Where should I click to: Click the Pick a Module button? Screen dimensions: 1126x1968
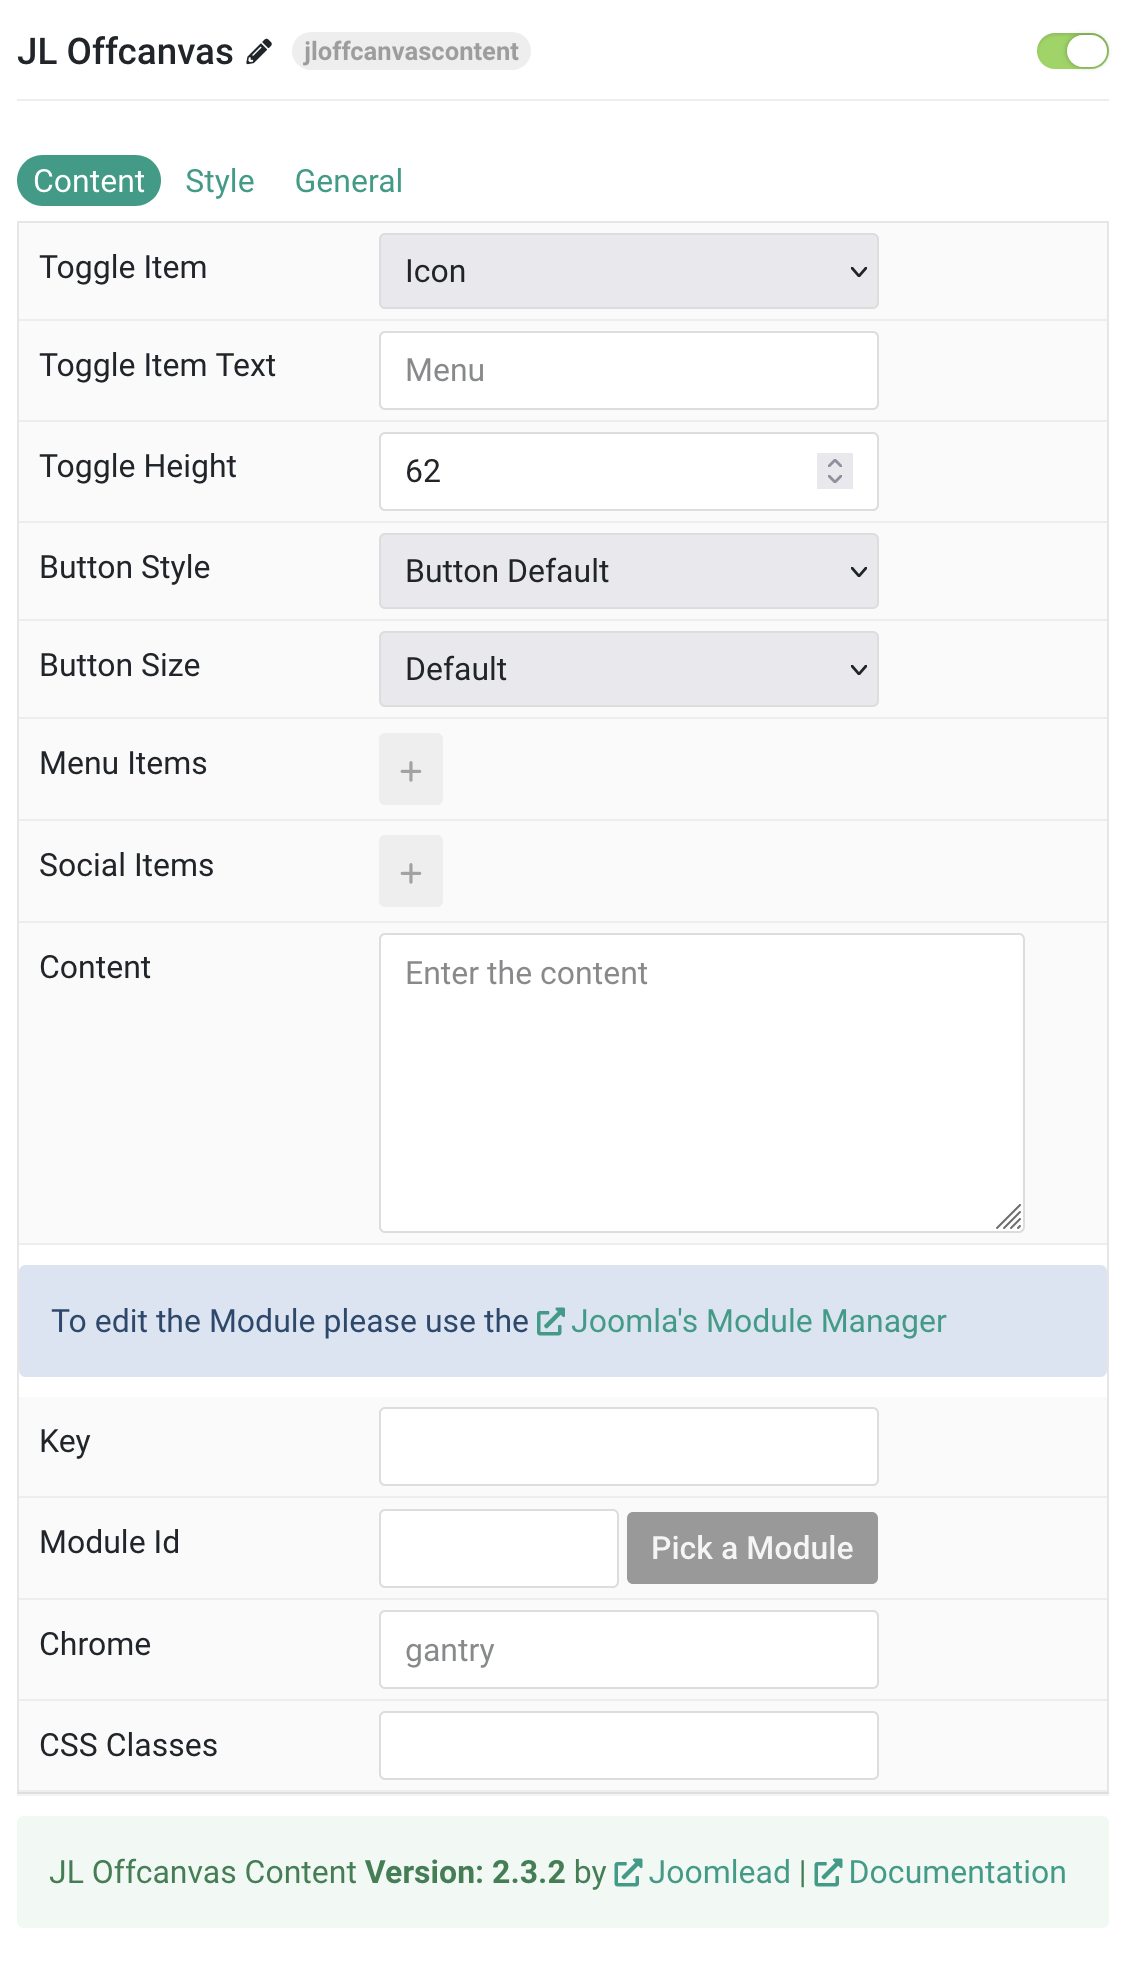752,1548
